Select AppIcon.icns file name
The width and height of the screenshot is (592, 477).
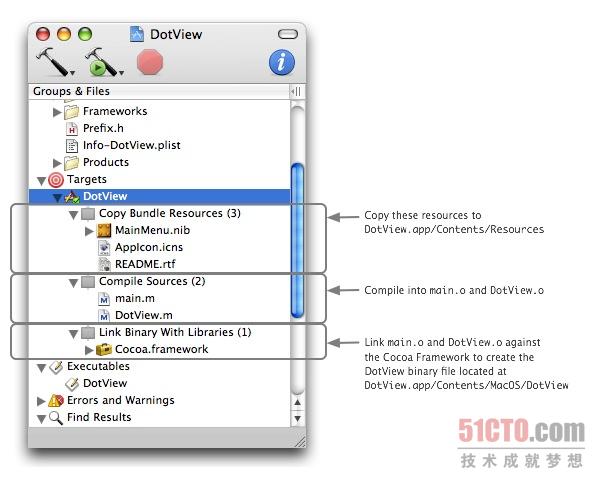pyautogui.click(x=149, y=247)
